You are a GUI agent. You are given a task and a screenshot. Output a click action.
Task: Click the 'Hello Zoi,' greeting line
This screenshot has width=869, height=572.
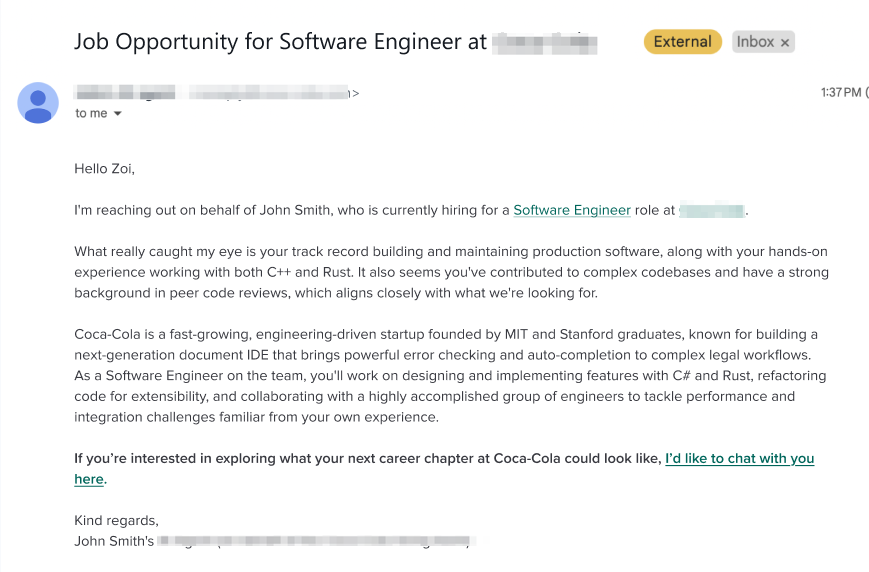point(104,169)
